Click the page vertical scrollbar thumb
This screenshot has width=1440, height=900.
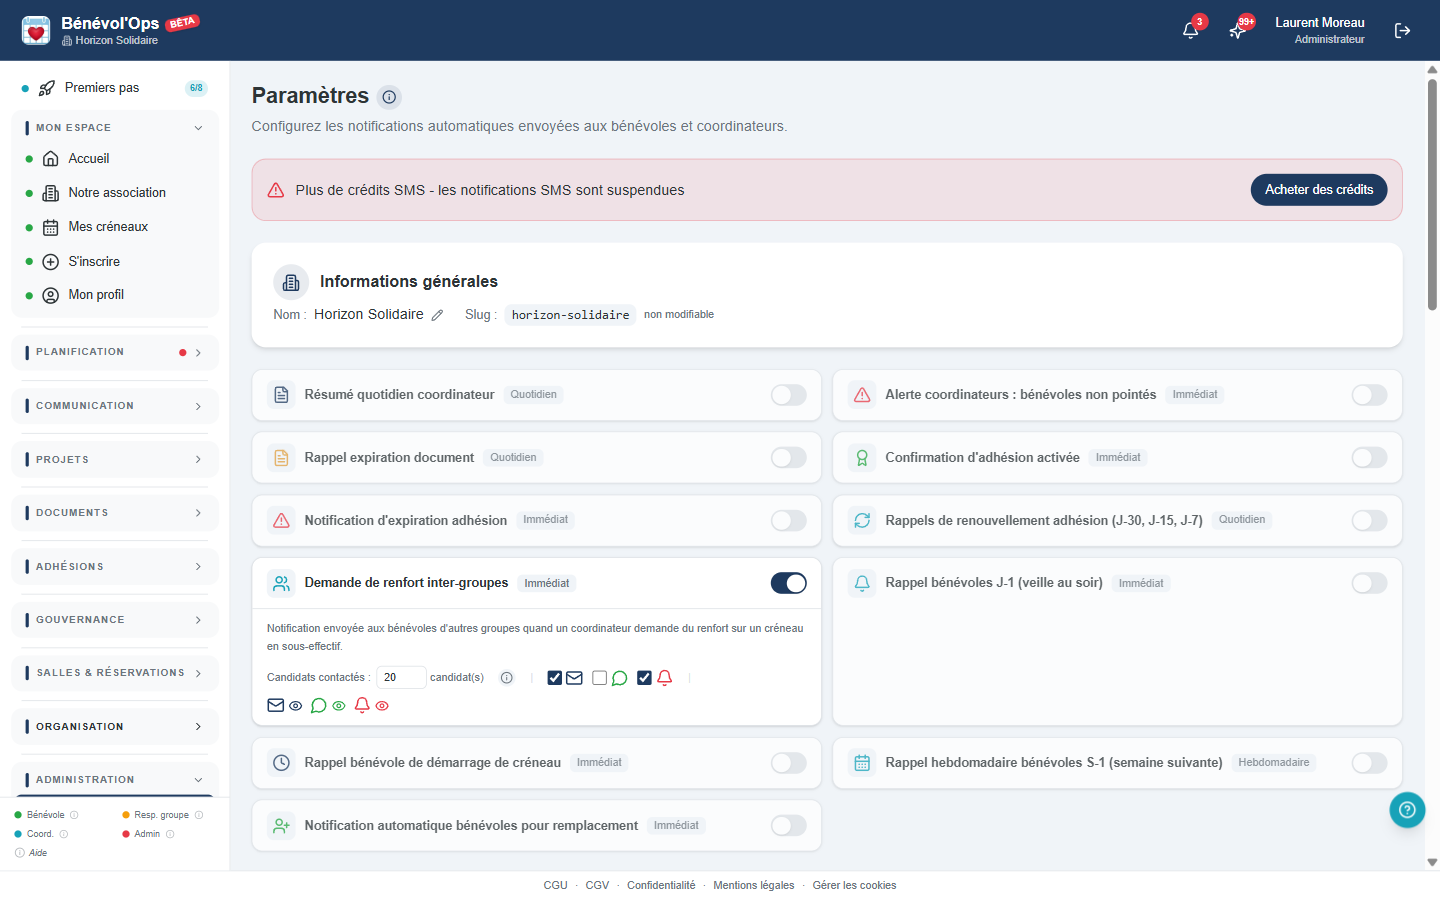click(x=1432, y=195)
